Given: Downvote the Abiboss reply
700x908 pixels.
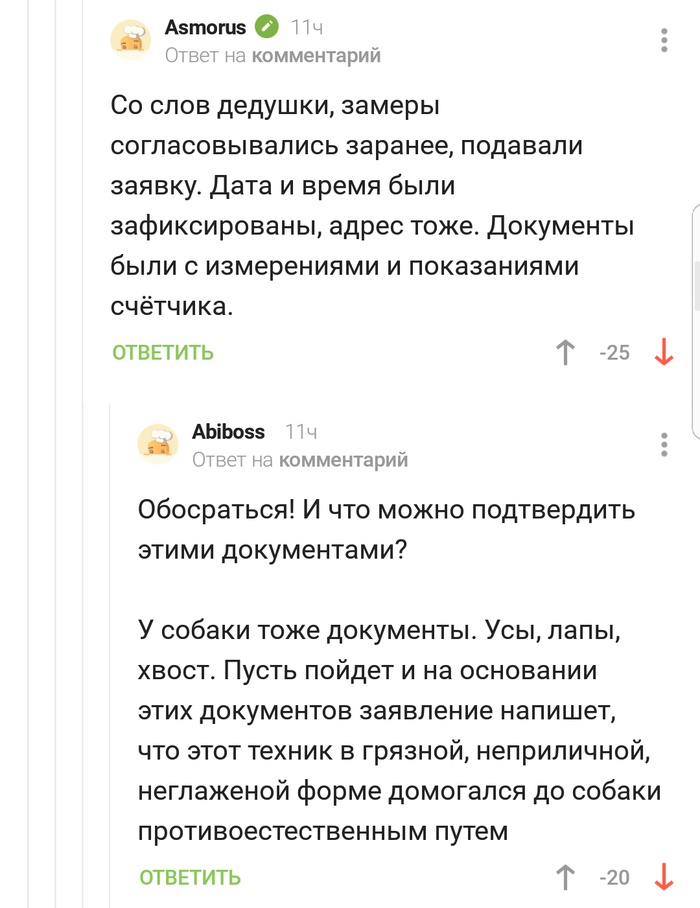Looking at the screenshot, I should coord(663,877).
